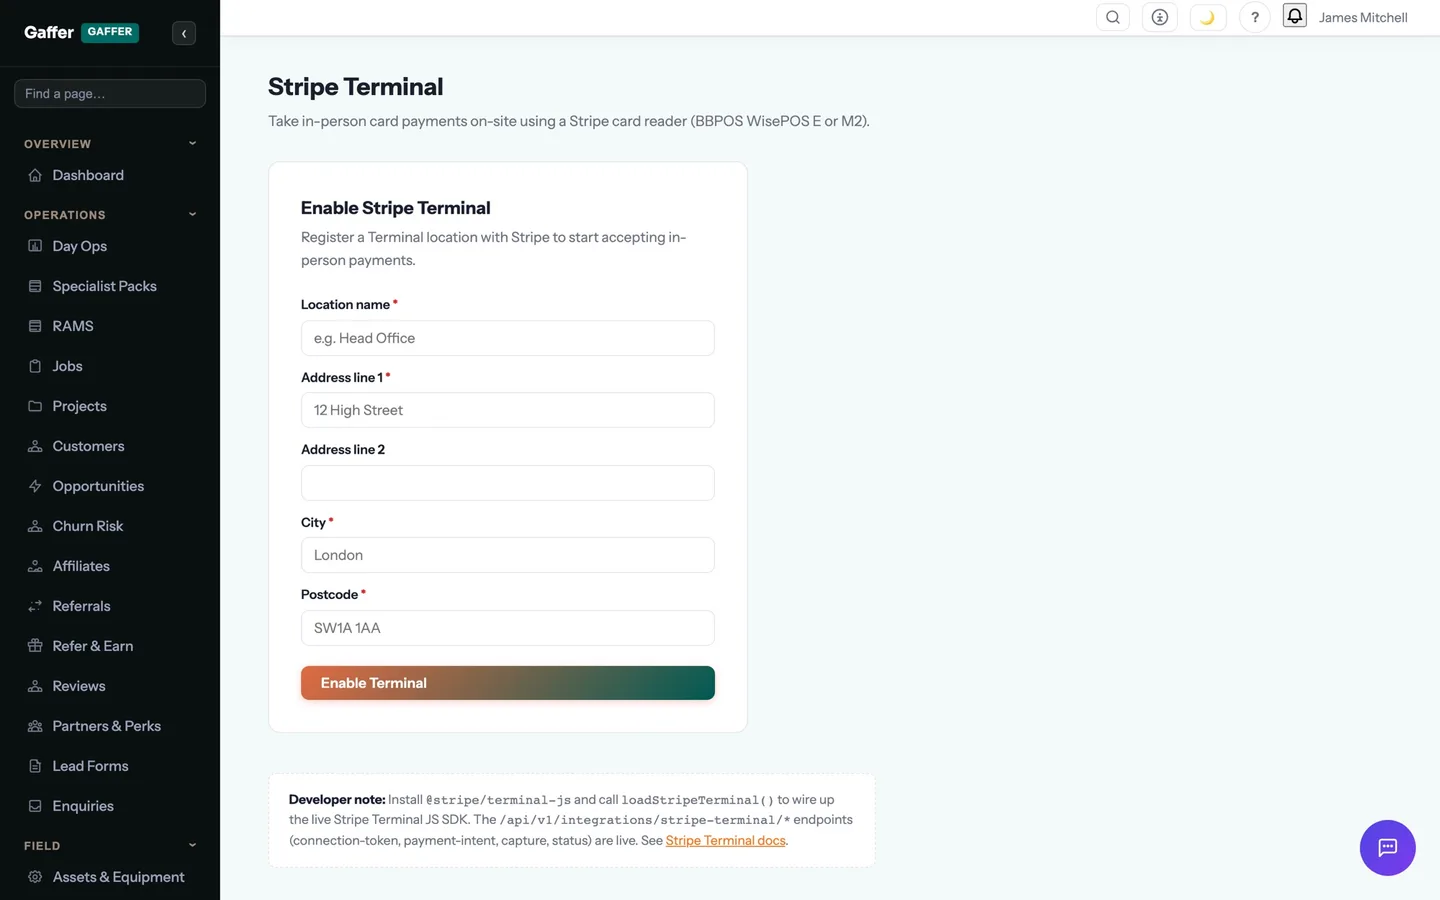Collapse the Overview section

tap(192, 143)
